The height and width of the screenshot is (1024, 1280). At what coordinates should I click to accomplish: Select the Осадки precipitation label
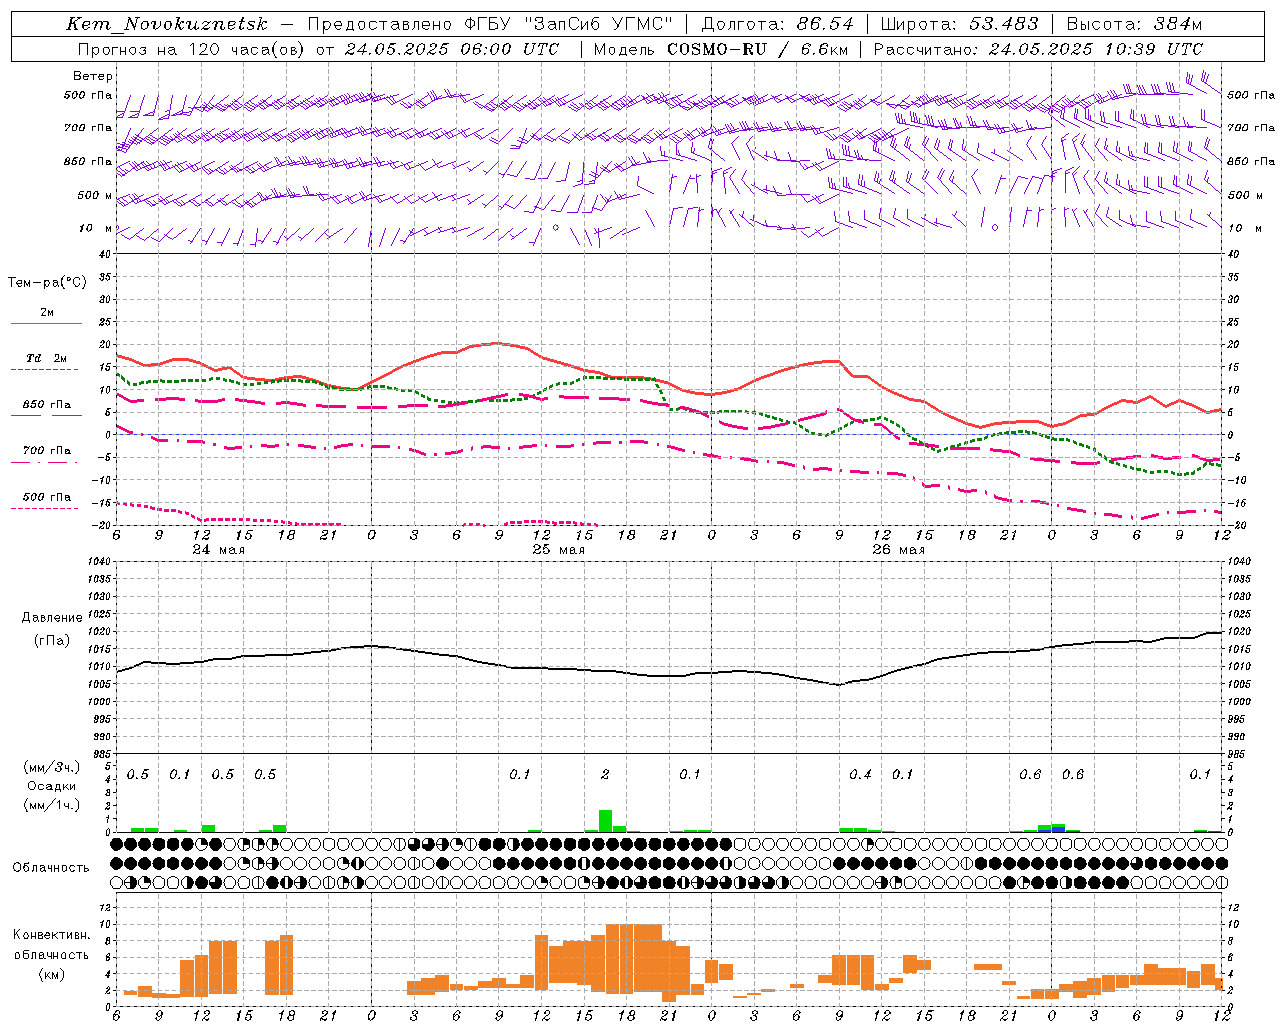point(52,786)
